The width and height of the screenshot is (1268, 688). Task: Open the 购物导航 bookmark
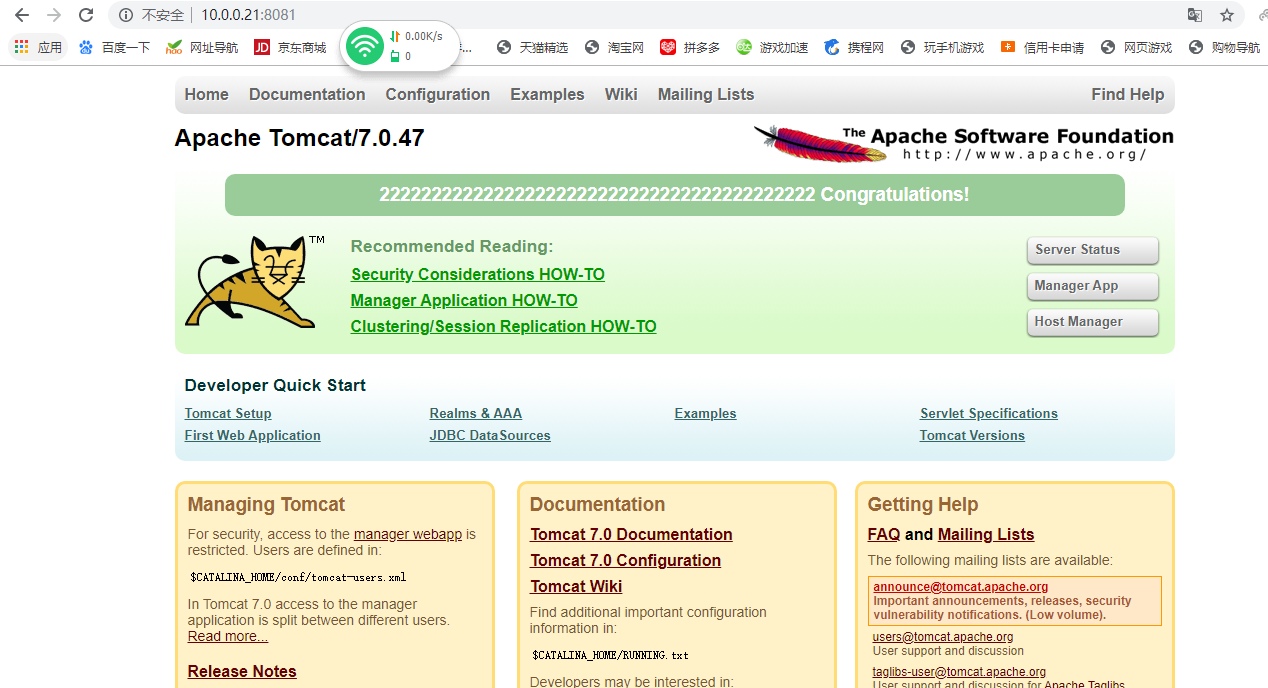[1224, 47]
